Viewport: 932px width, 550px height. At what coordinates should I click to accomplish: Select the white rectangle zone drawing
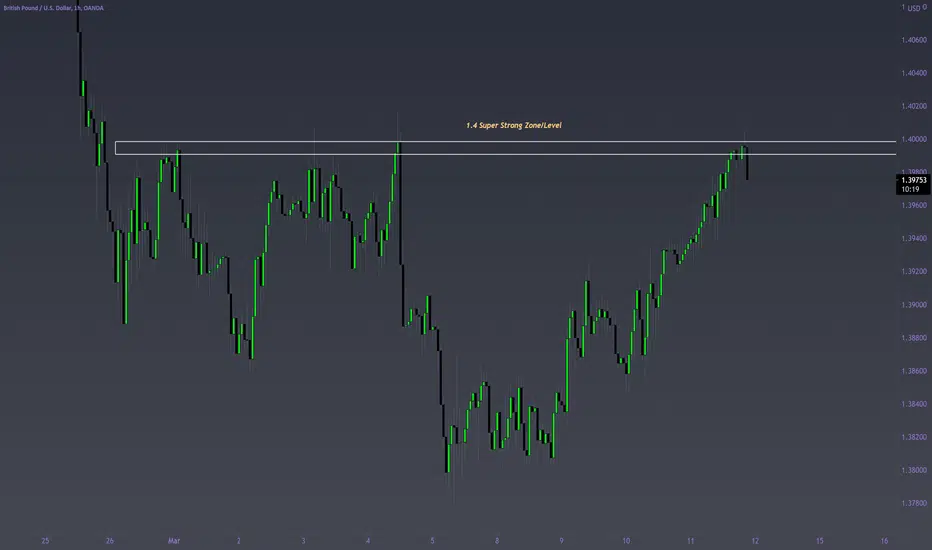point(505,148)
